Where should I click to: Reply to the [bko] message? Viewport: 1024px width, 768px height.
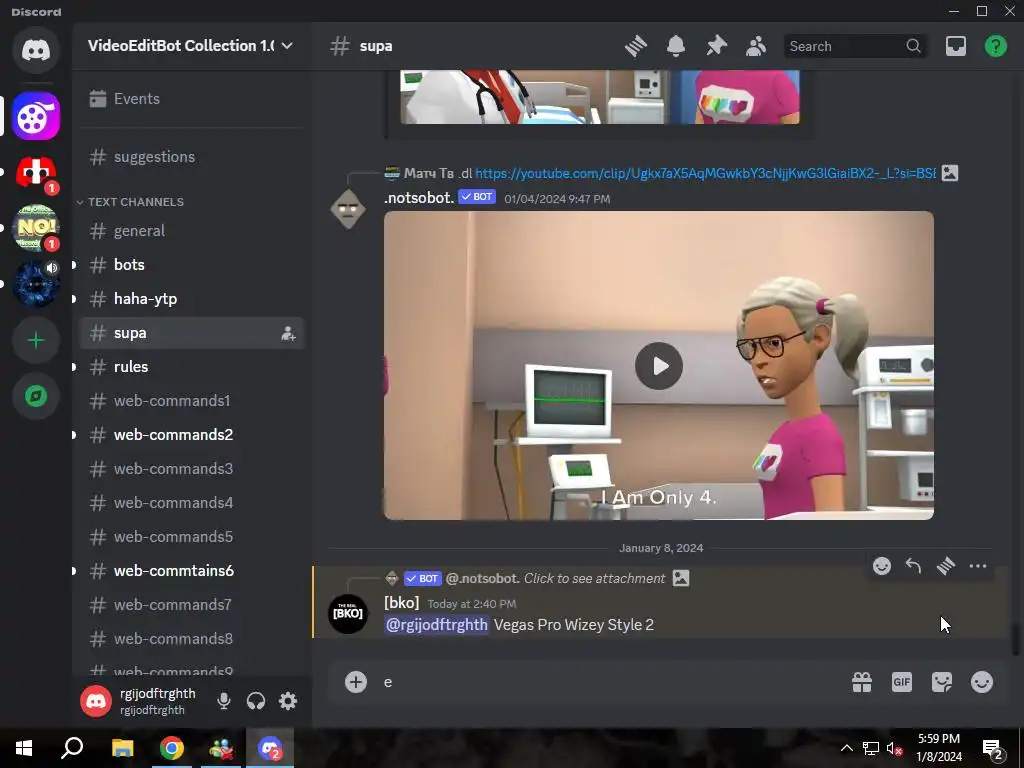[x=914, y=566]
